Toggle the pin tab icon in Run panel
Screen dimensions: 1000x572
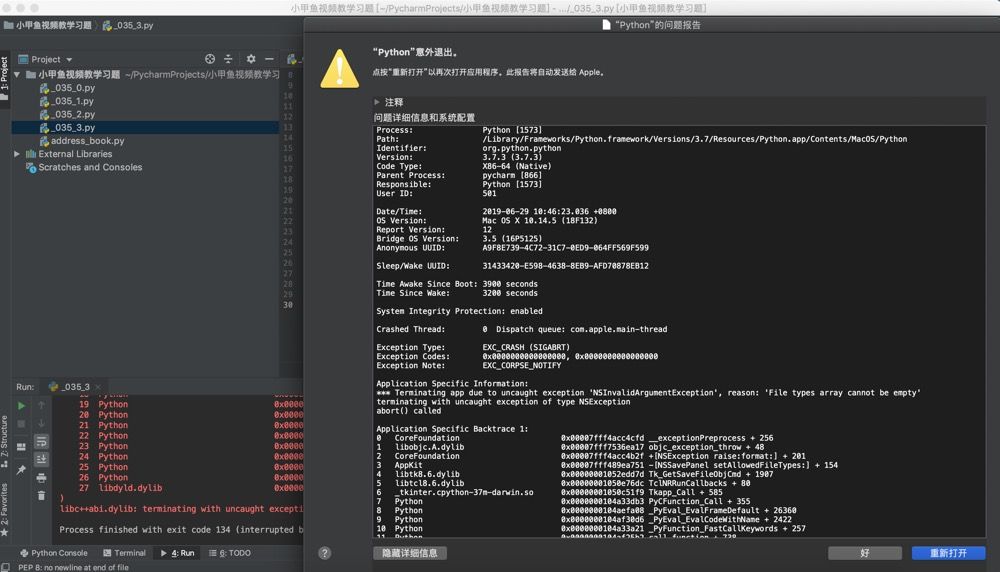[21, 470]
